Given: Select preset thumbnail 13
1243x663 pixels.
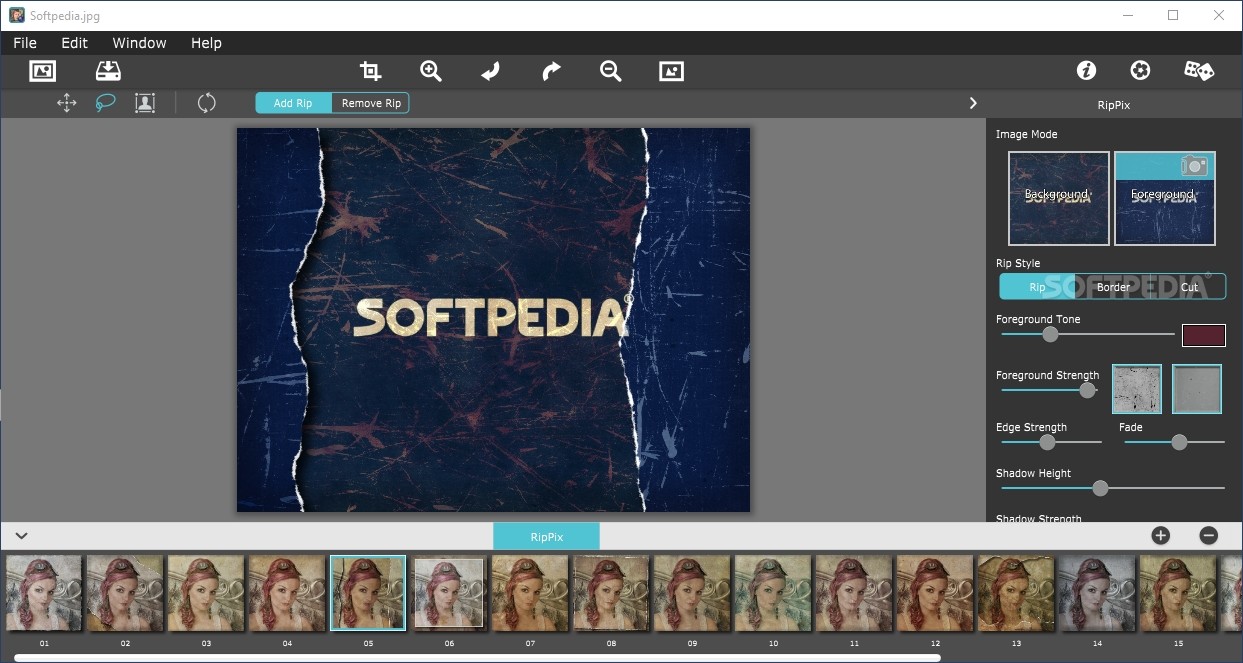Looking at the screenshot, I should (1016, 593).
